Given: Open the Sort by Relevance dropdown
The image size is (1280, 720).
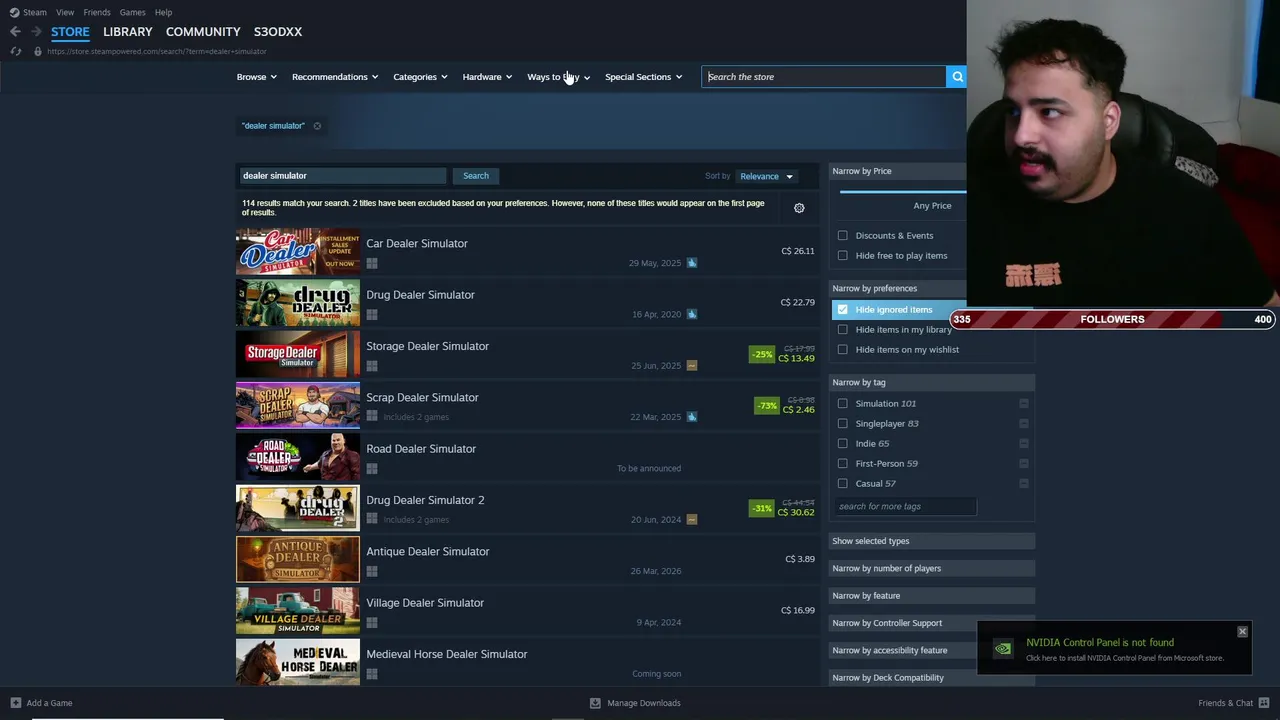Looking at the screenshot, I should click(766, 177).
